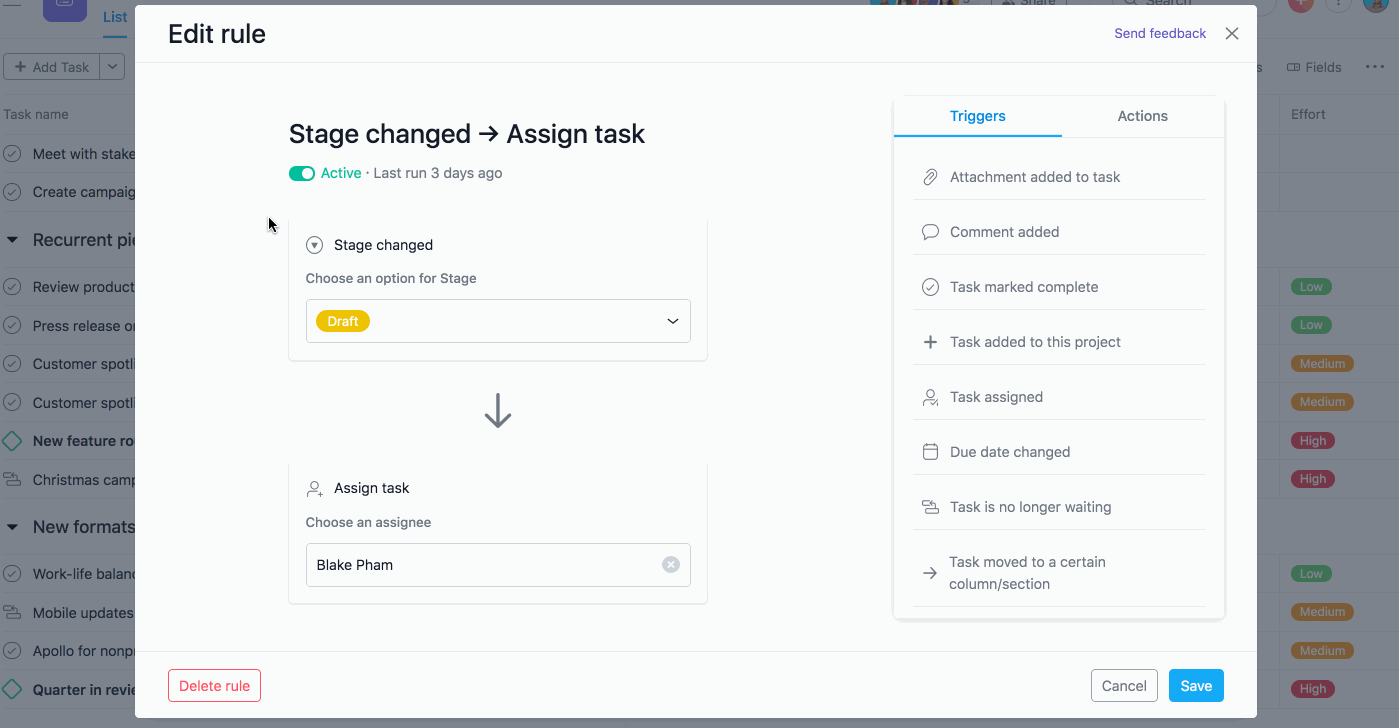Save the rule
Image resolution: width=1399 pixels, height=728 pixels.
[x=1196, y=686]
